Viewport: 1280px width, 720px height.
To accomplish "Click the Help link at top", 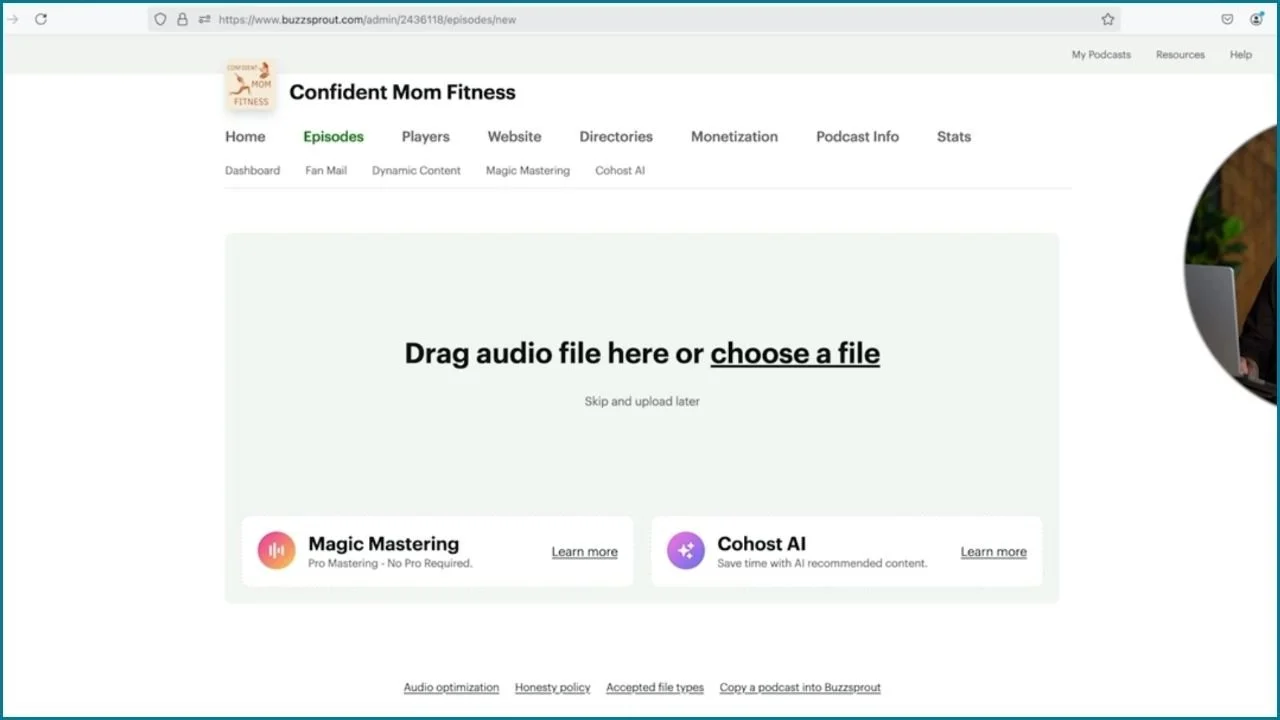I will pos(1241,55).
